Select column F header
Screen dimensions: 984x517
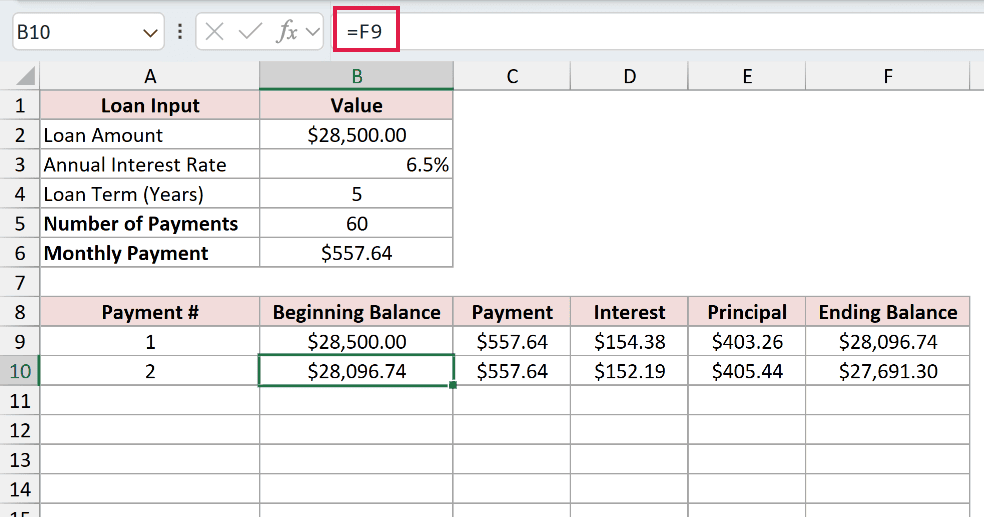pyautogui.click(x=887, y=77)
